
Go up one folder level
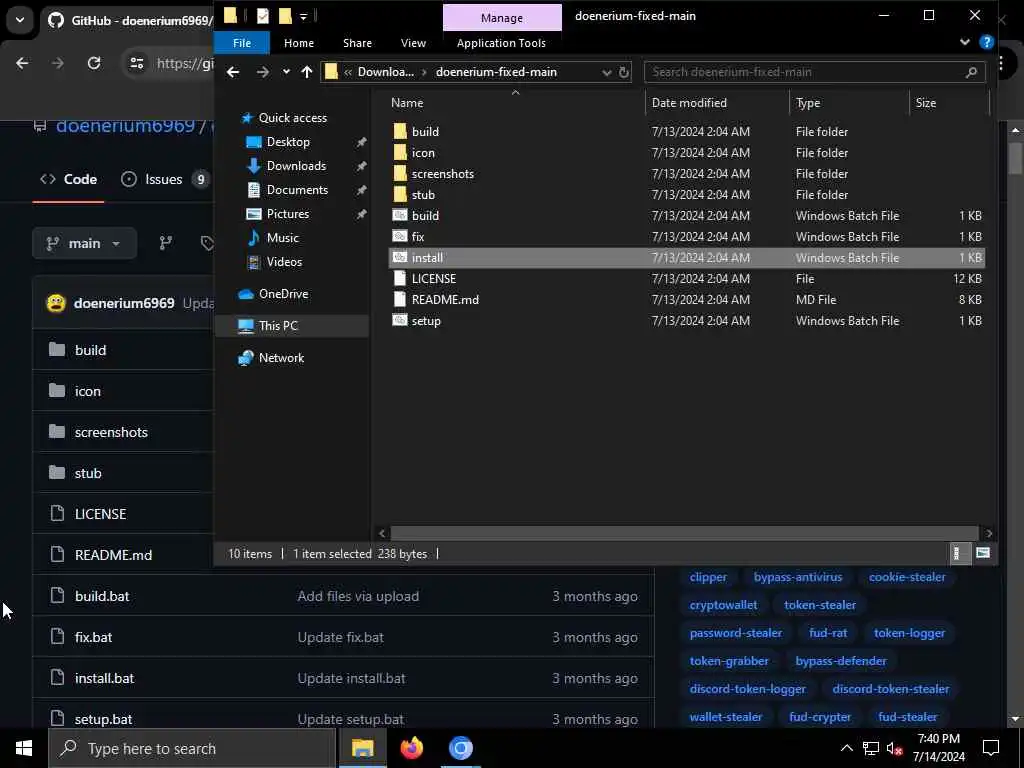tap(307, 72)
